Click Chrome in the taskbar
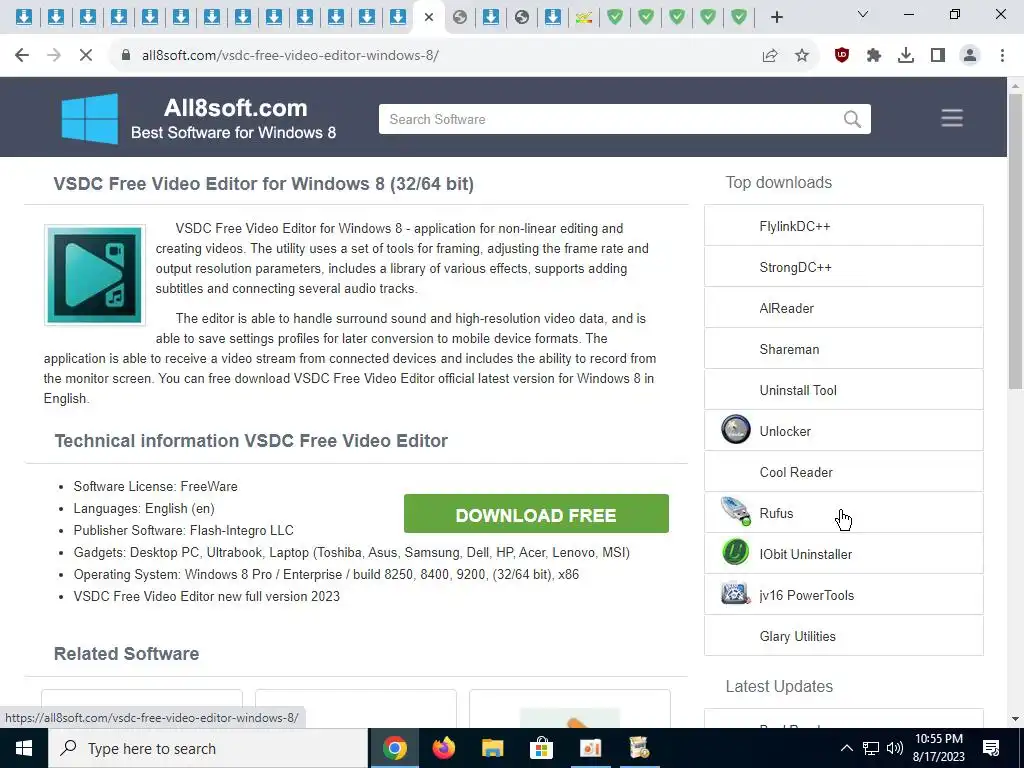Image resolution: width=1024 pixels, height=768 pixels. point(394,748)
